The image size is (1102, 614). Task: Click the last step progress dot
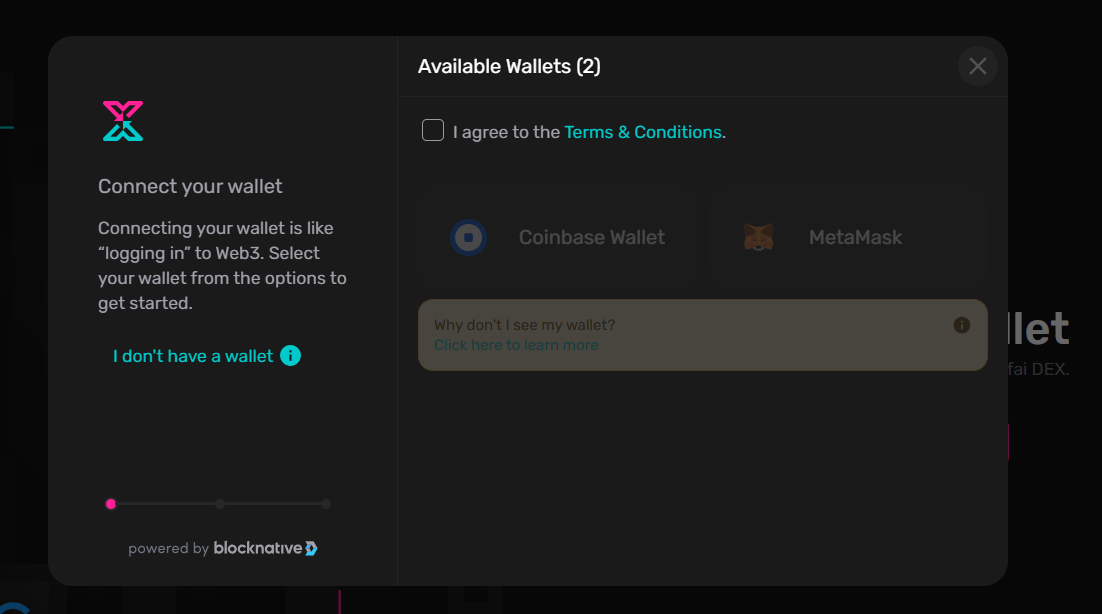tap(325, 504)
